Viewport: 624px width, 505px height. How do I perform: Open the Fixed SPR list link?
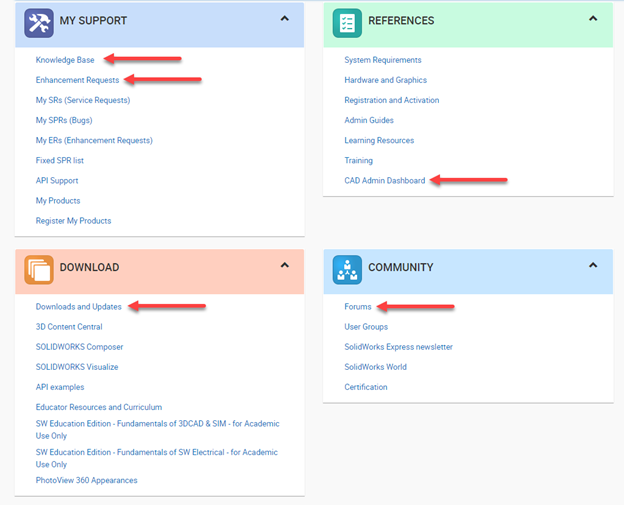point(60,160)
